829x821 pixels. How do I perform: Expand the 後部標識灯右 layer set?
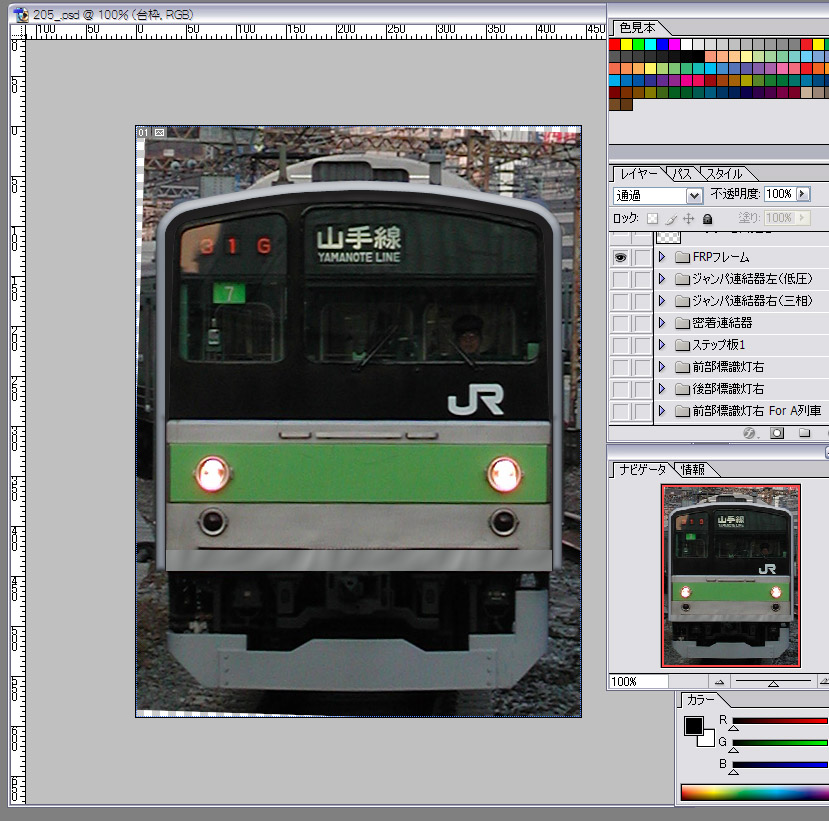662,389
